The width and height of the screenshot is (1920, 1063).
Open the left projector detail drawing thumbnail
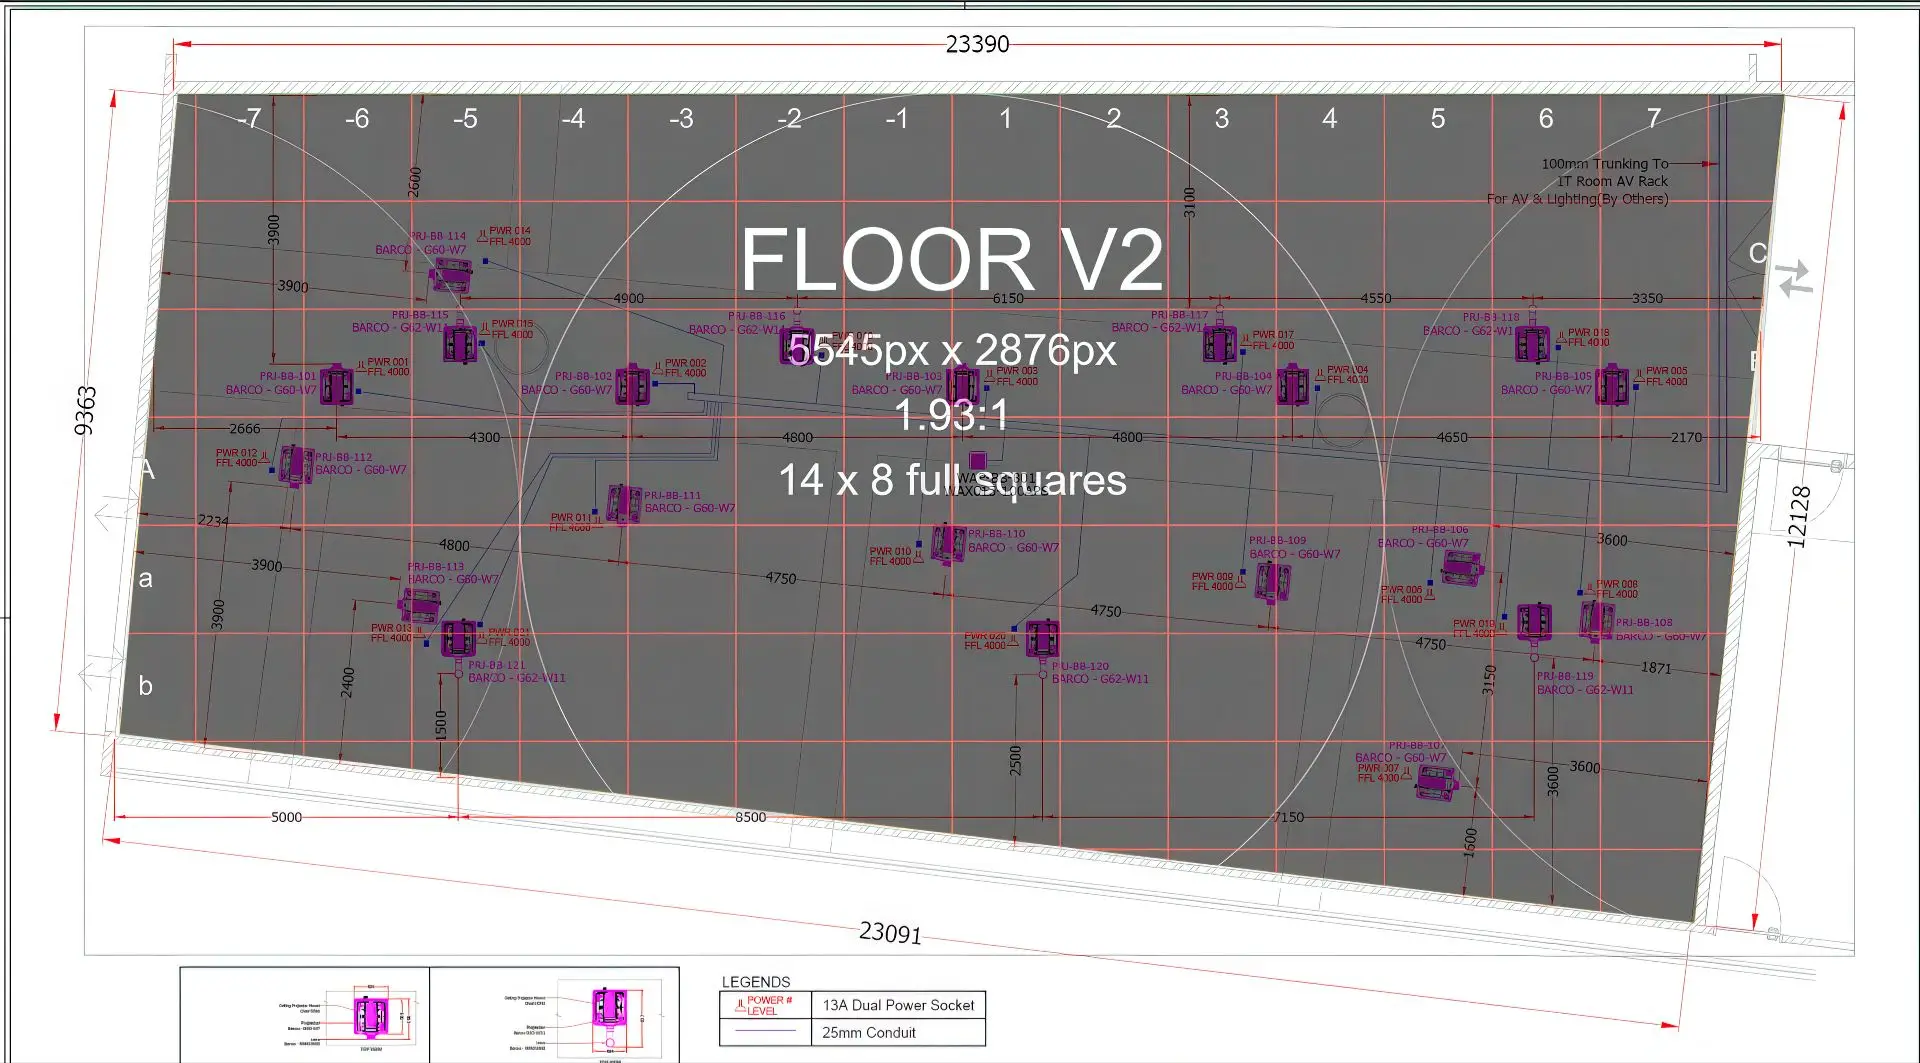[x=305, y=1015]
